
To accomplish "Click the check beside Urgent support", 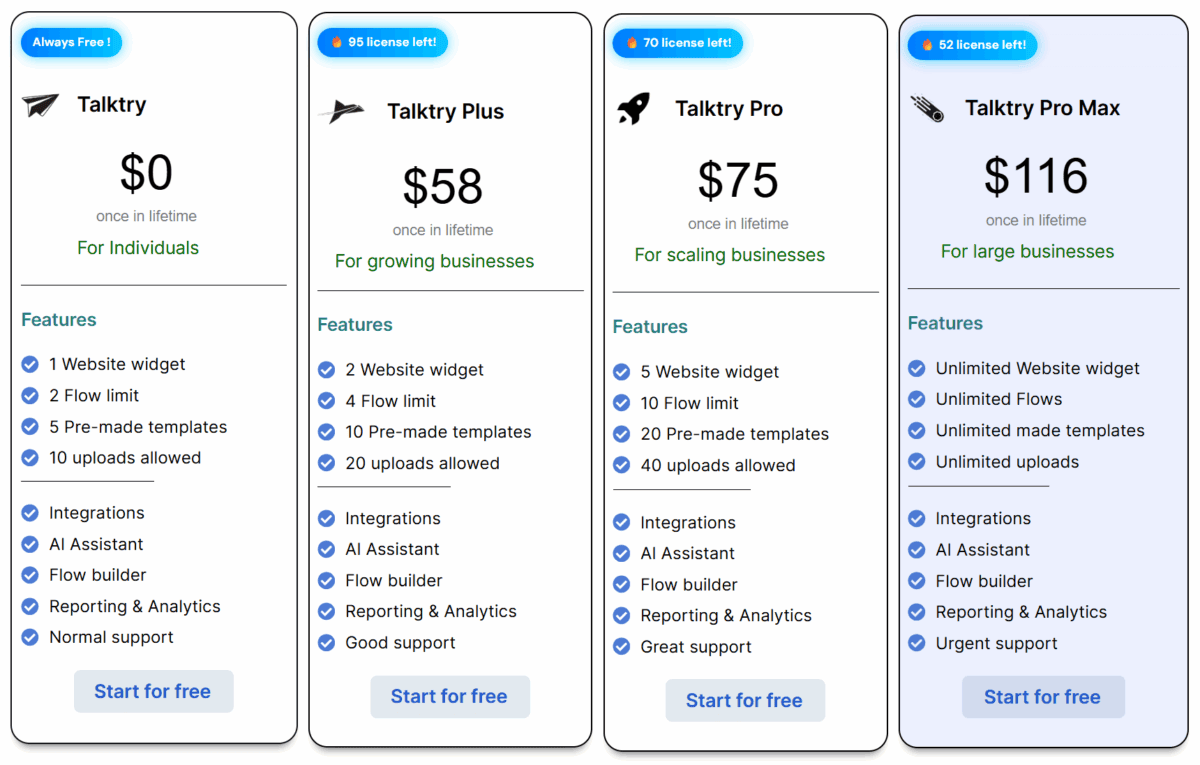I will click(x=916, y=643).
